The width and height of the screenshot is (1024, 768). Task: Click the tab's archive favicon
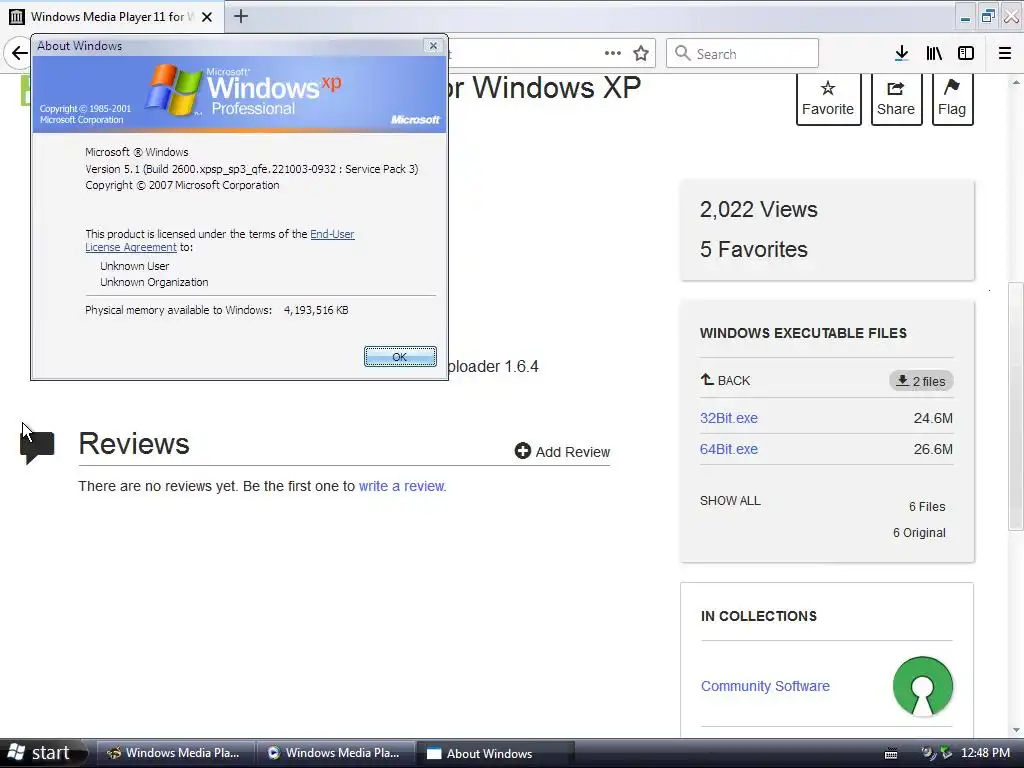17,17
